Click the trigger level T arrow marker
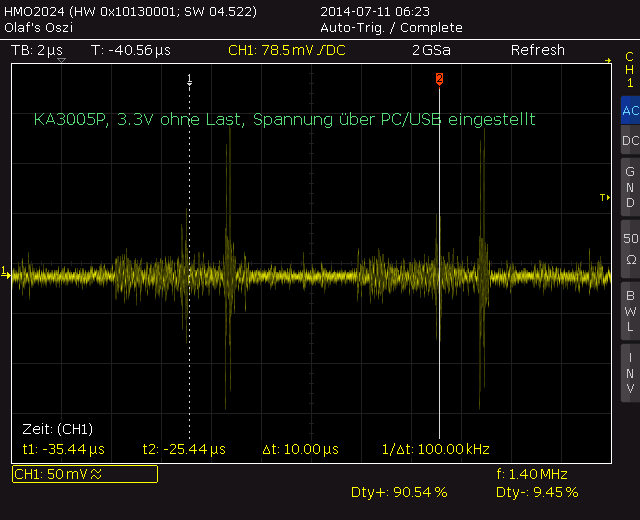 click(605, 198)
